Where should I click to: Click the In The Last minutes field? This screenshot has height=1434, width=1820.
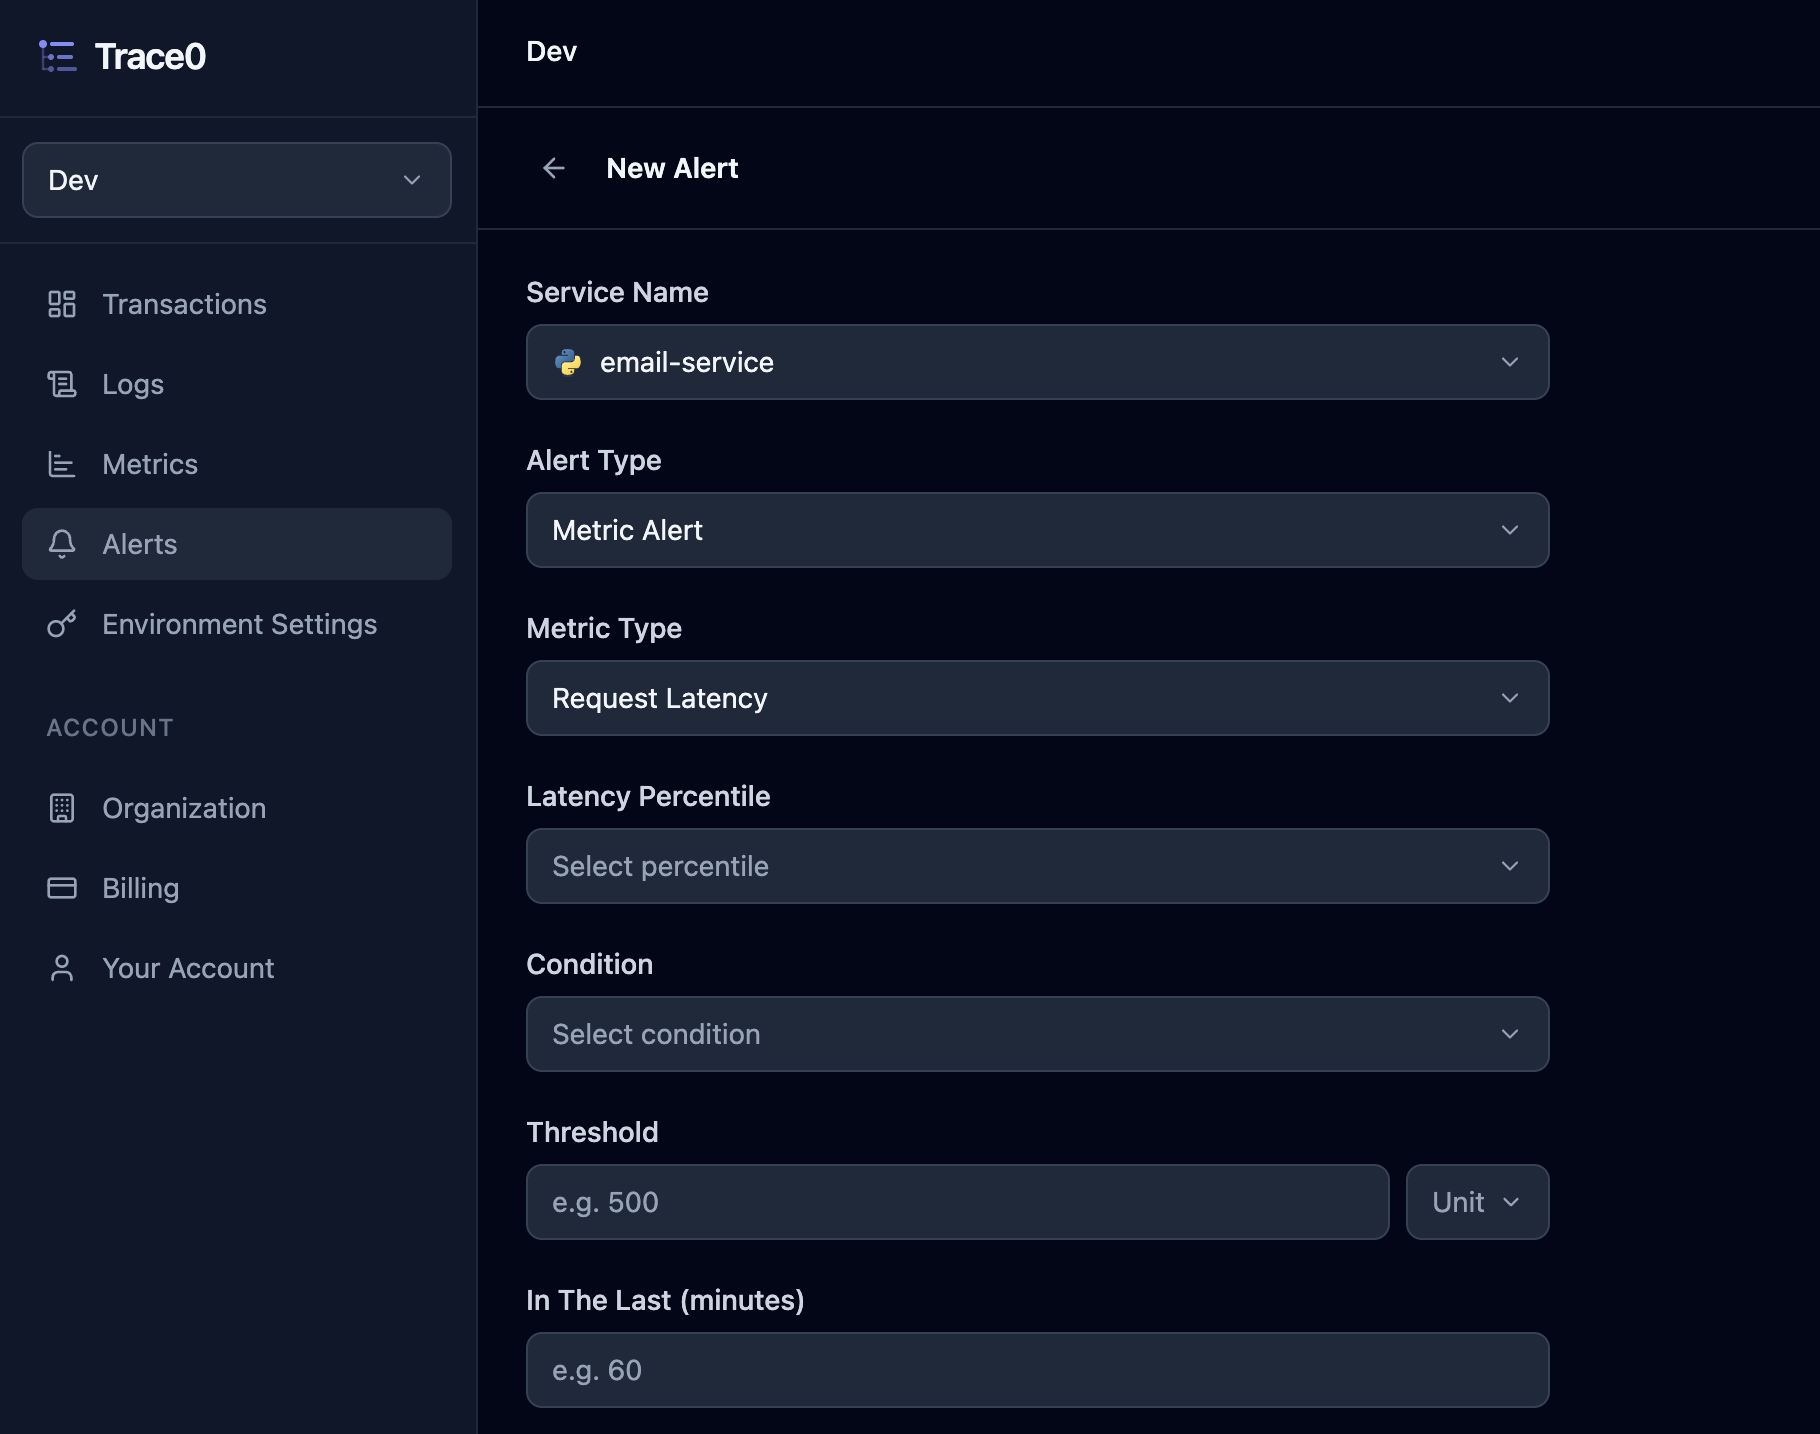(1038, 1370)
